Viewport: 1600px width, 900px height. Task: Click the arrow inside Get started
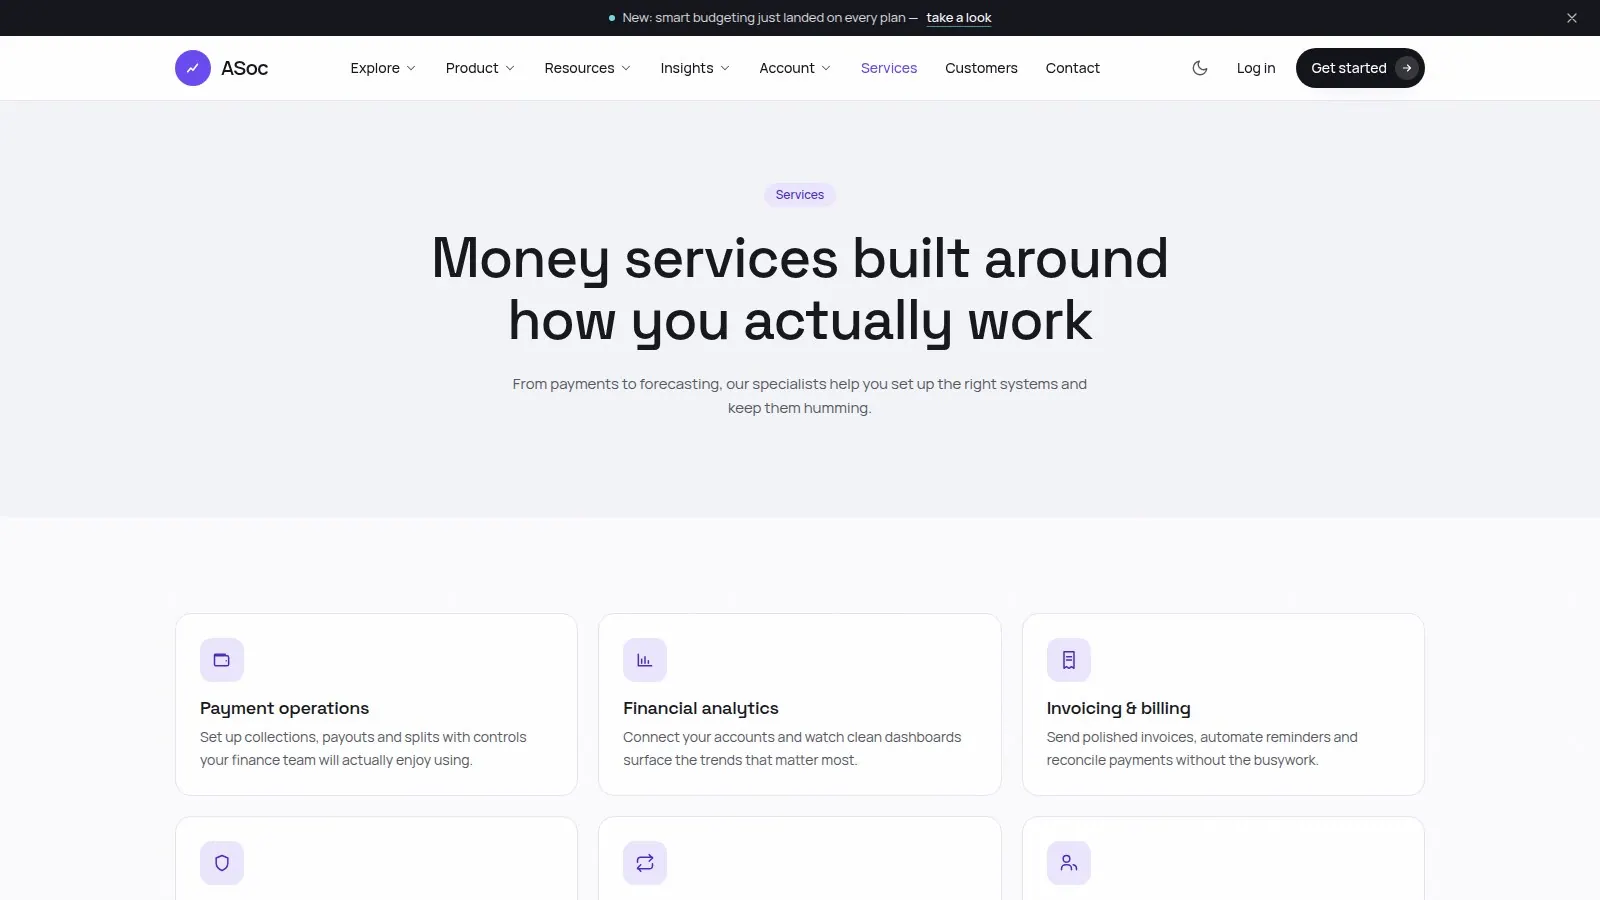pyautogui.click(x=1407, y=68)
